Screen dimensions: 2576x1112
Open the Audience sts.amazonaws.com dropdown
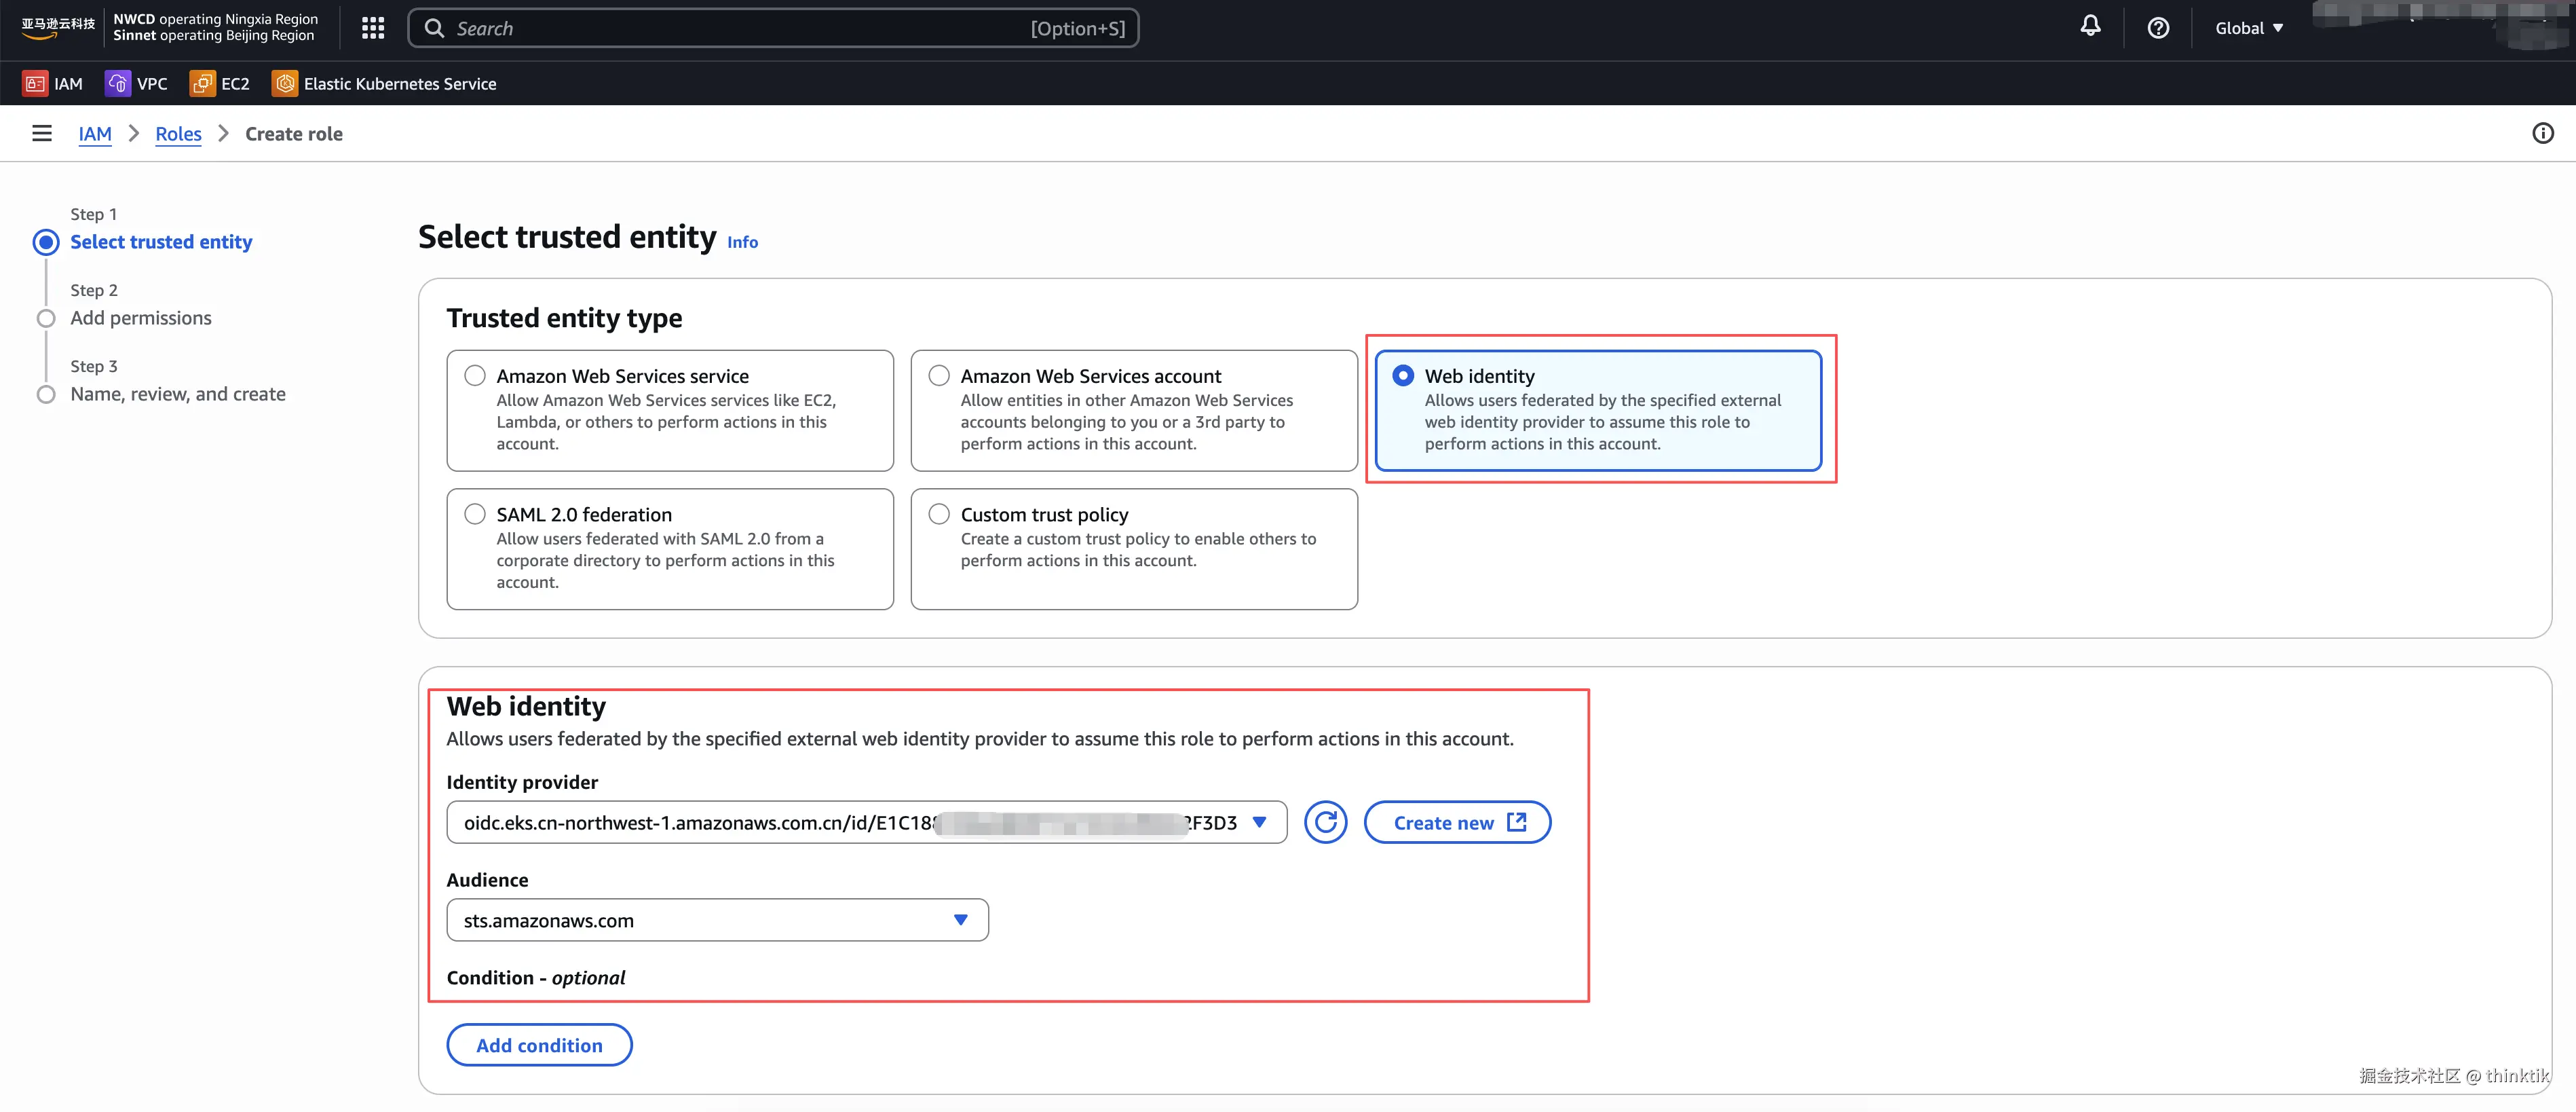click(x=717, y=920)
